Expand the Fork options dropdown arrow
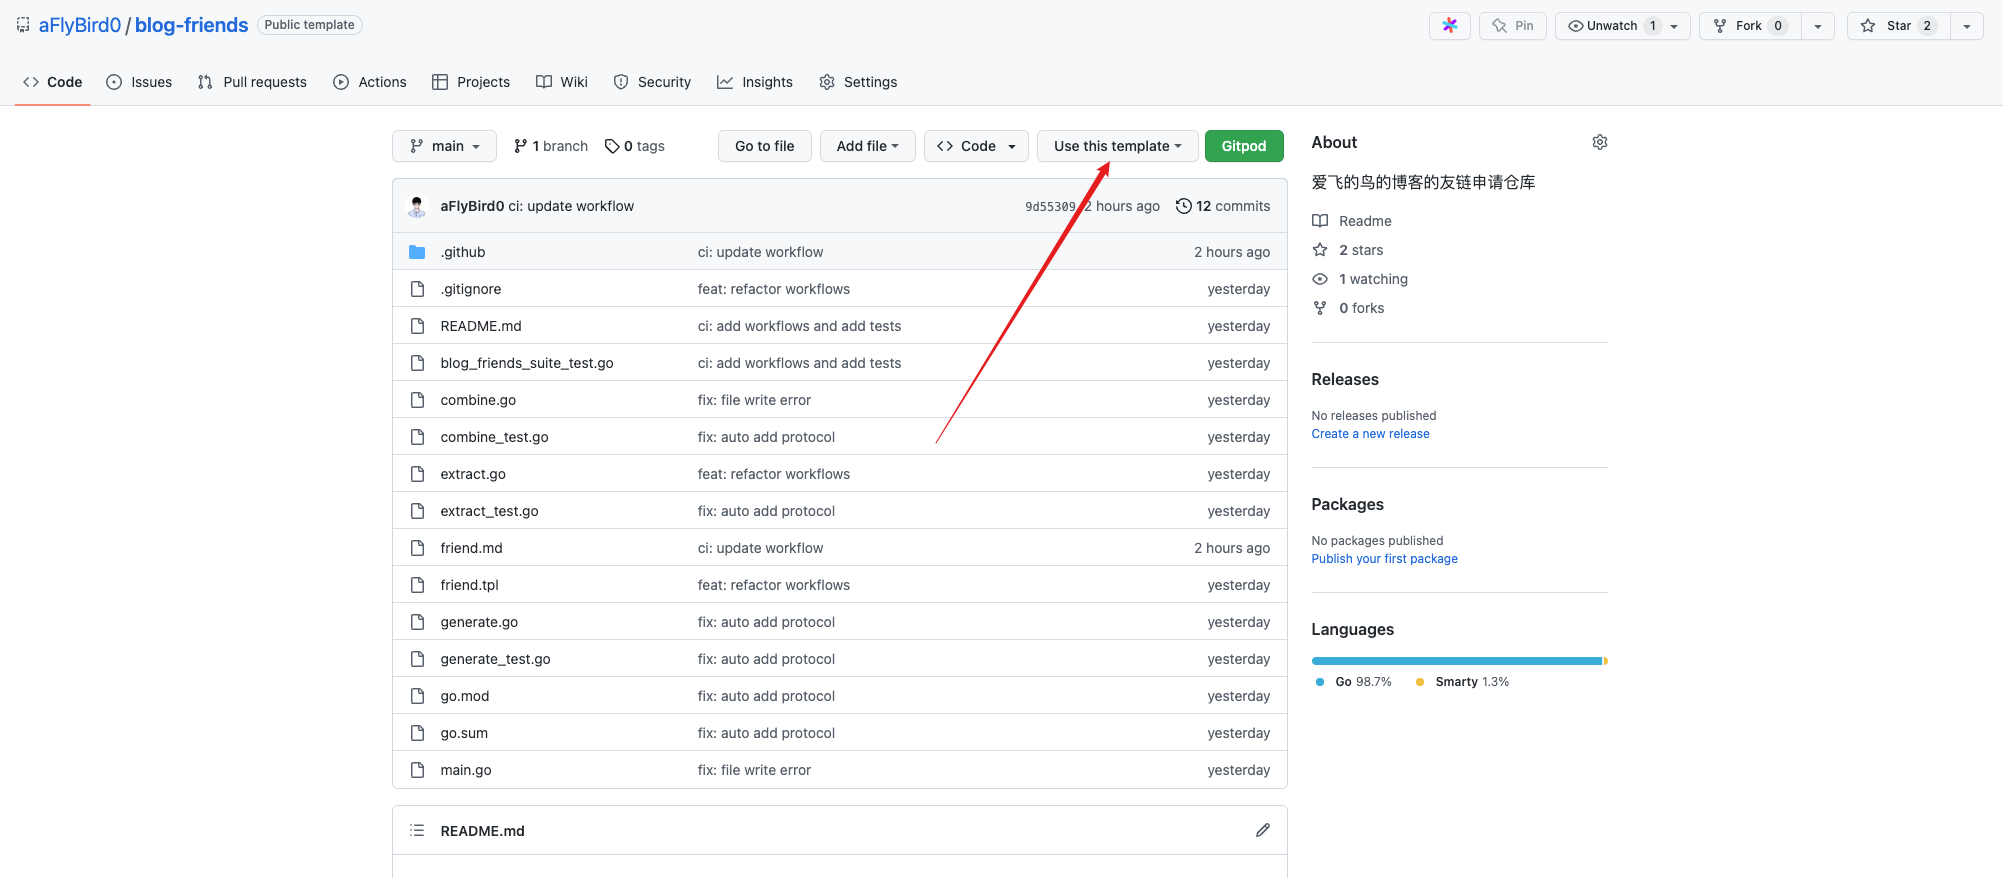The width and height of the screenshot is (2003, 878). (1818, 26)
